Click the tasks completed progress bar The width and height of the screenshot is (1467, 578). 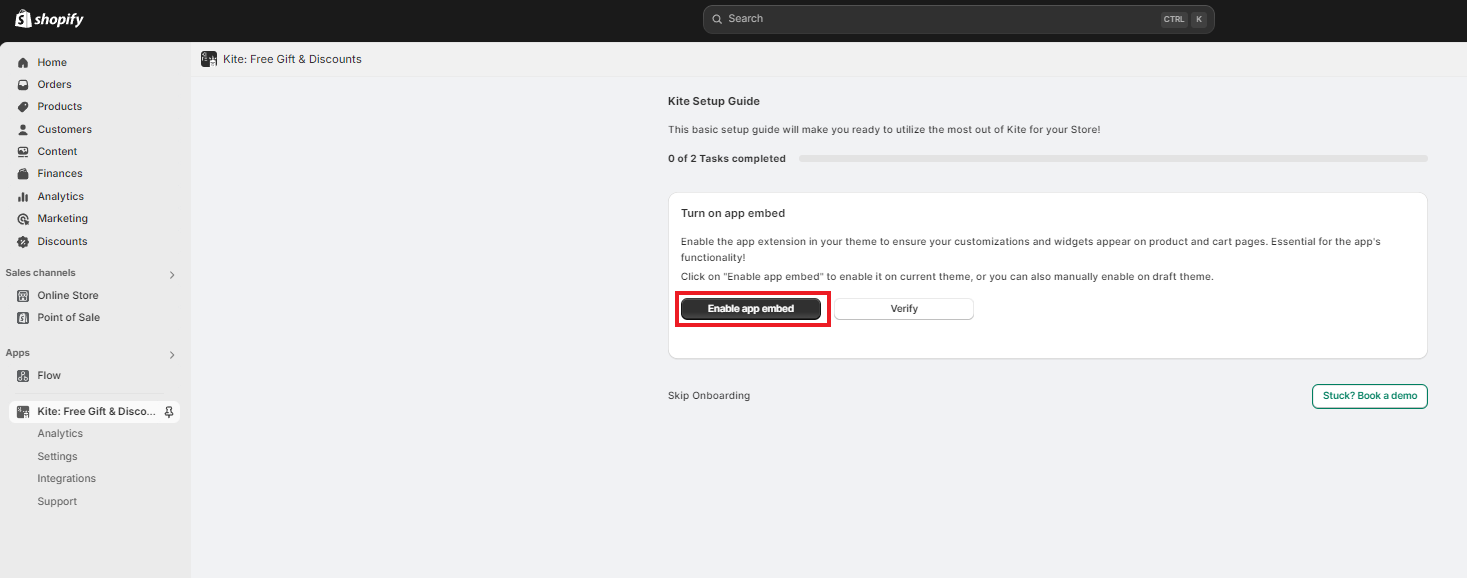[x=1112, y=159]
